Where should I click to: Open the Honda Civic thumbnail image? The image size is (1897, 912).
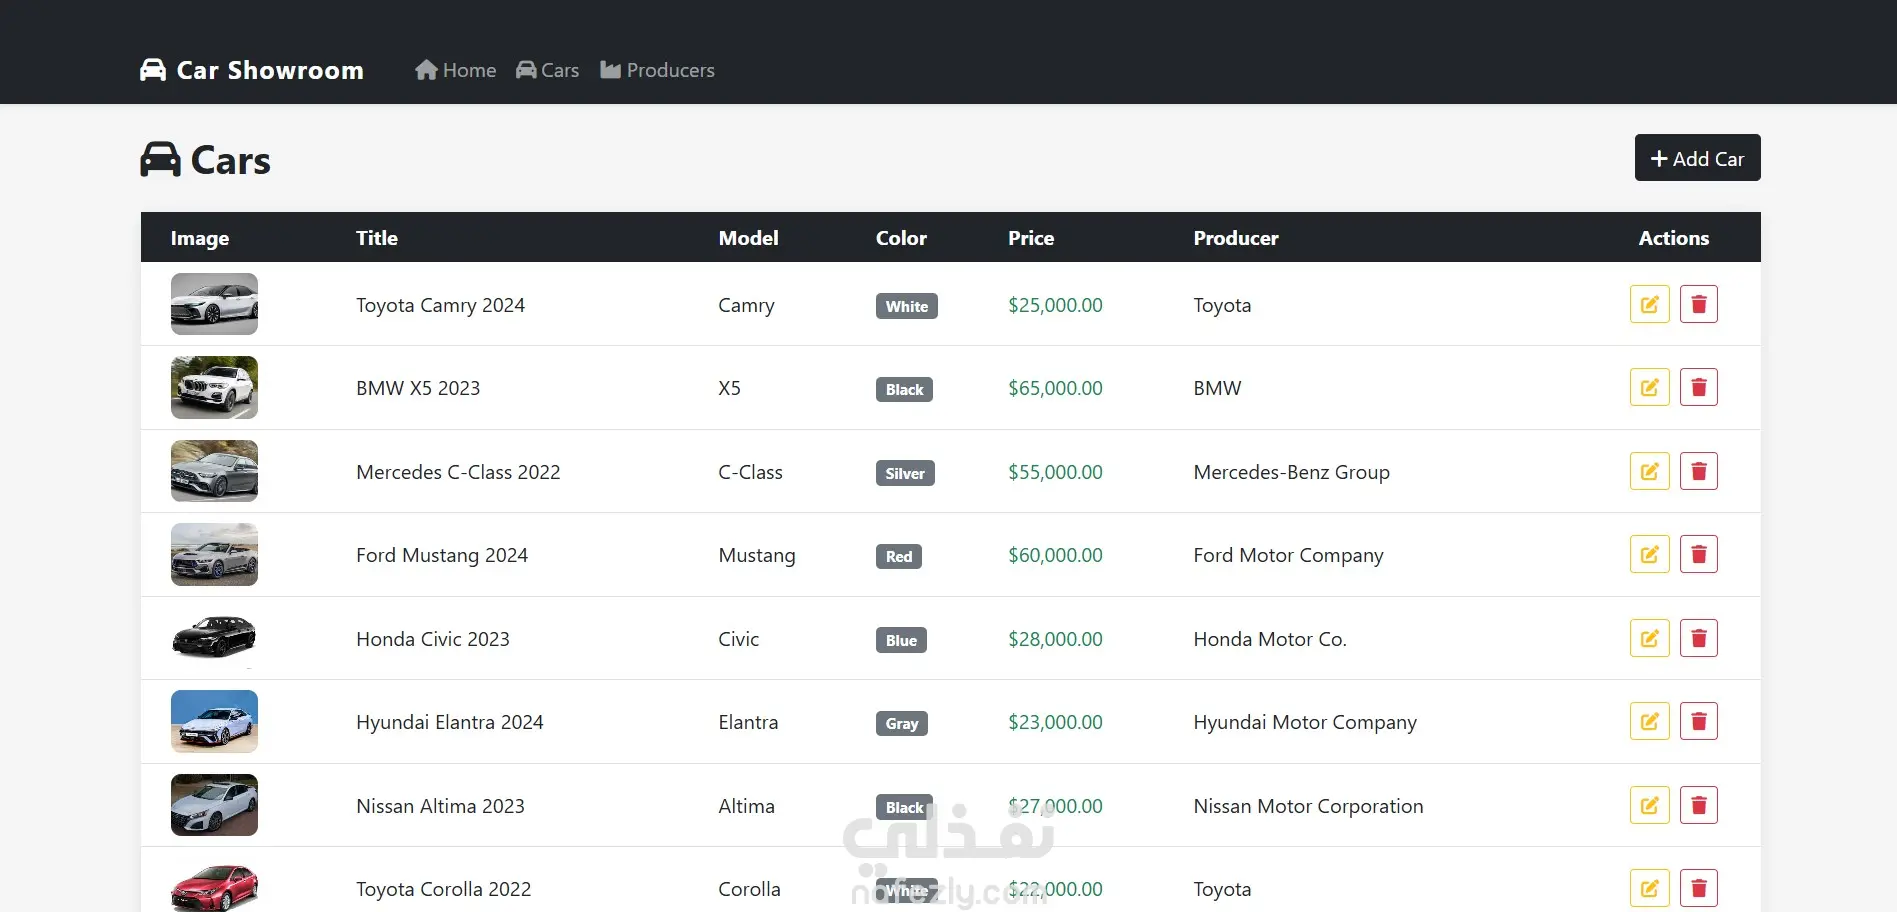[214, 638]
